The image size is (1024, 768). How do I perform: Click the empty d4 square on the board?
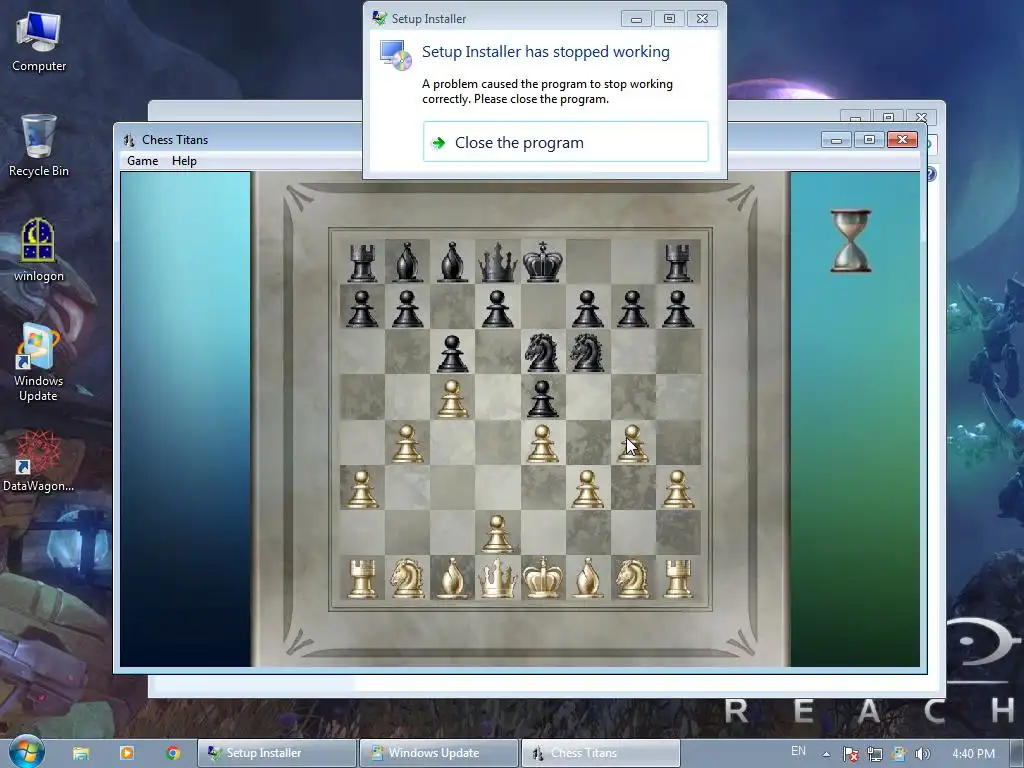tap(498, 442)
